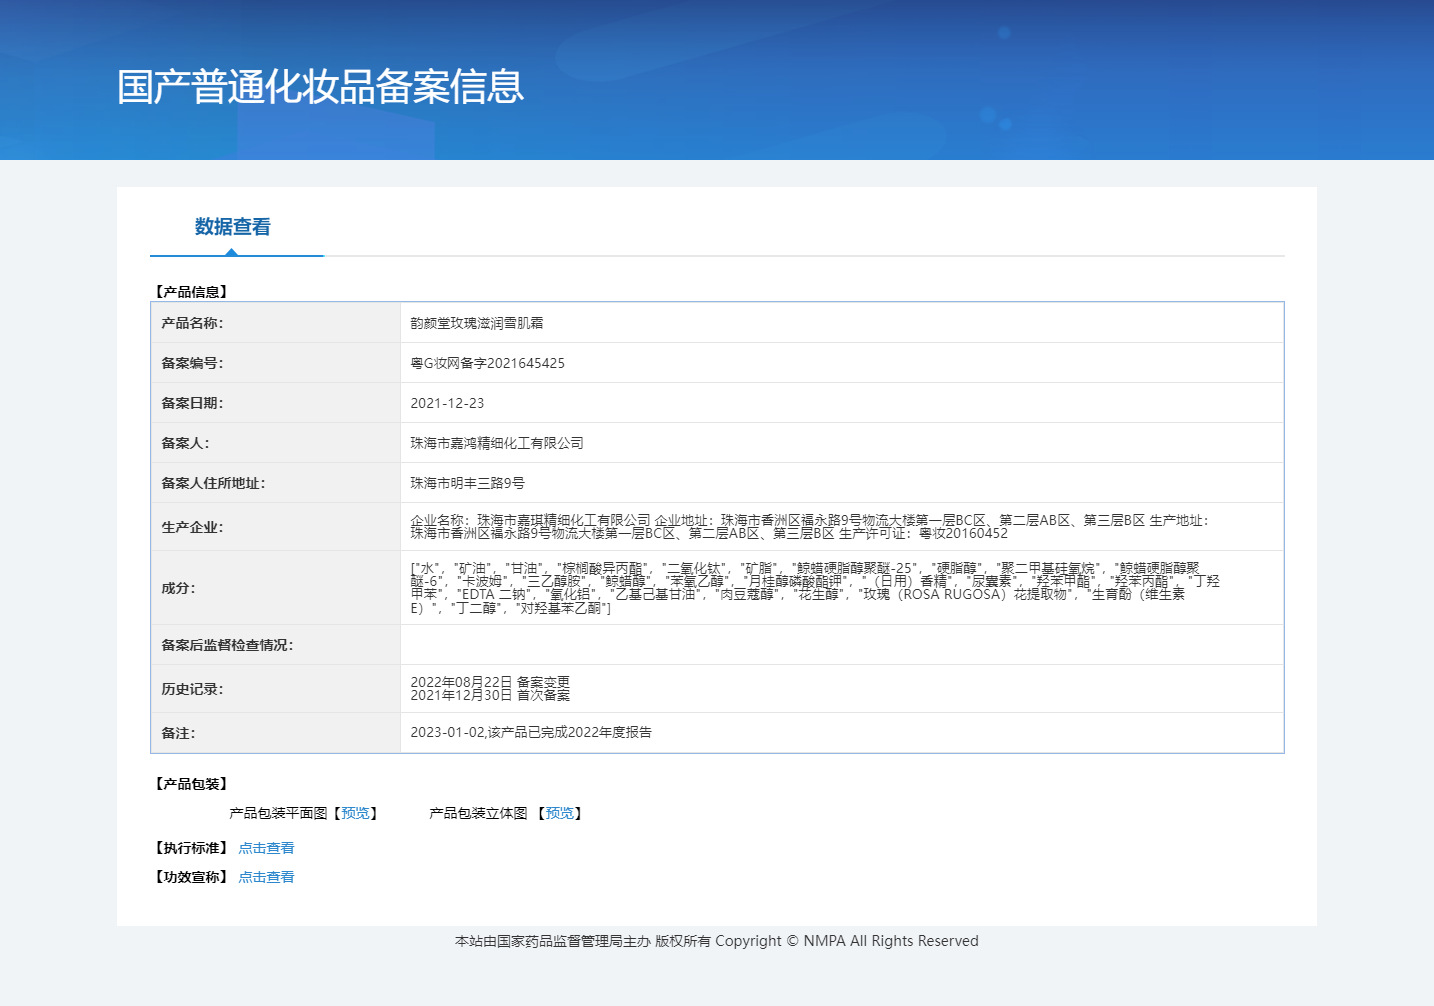Click address 珠海市明丰三路9号

coord(468,483)
